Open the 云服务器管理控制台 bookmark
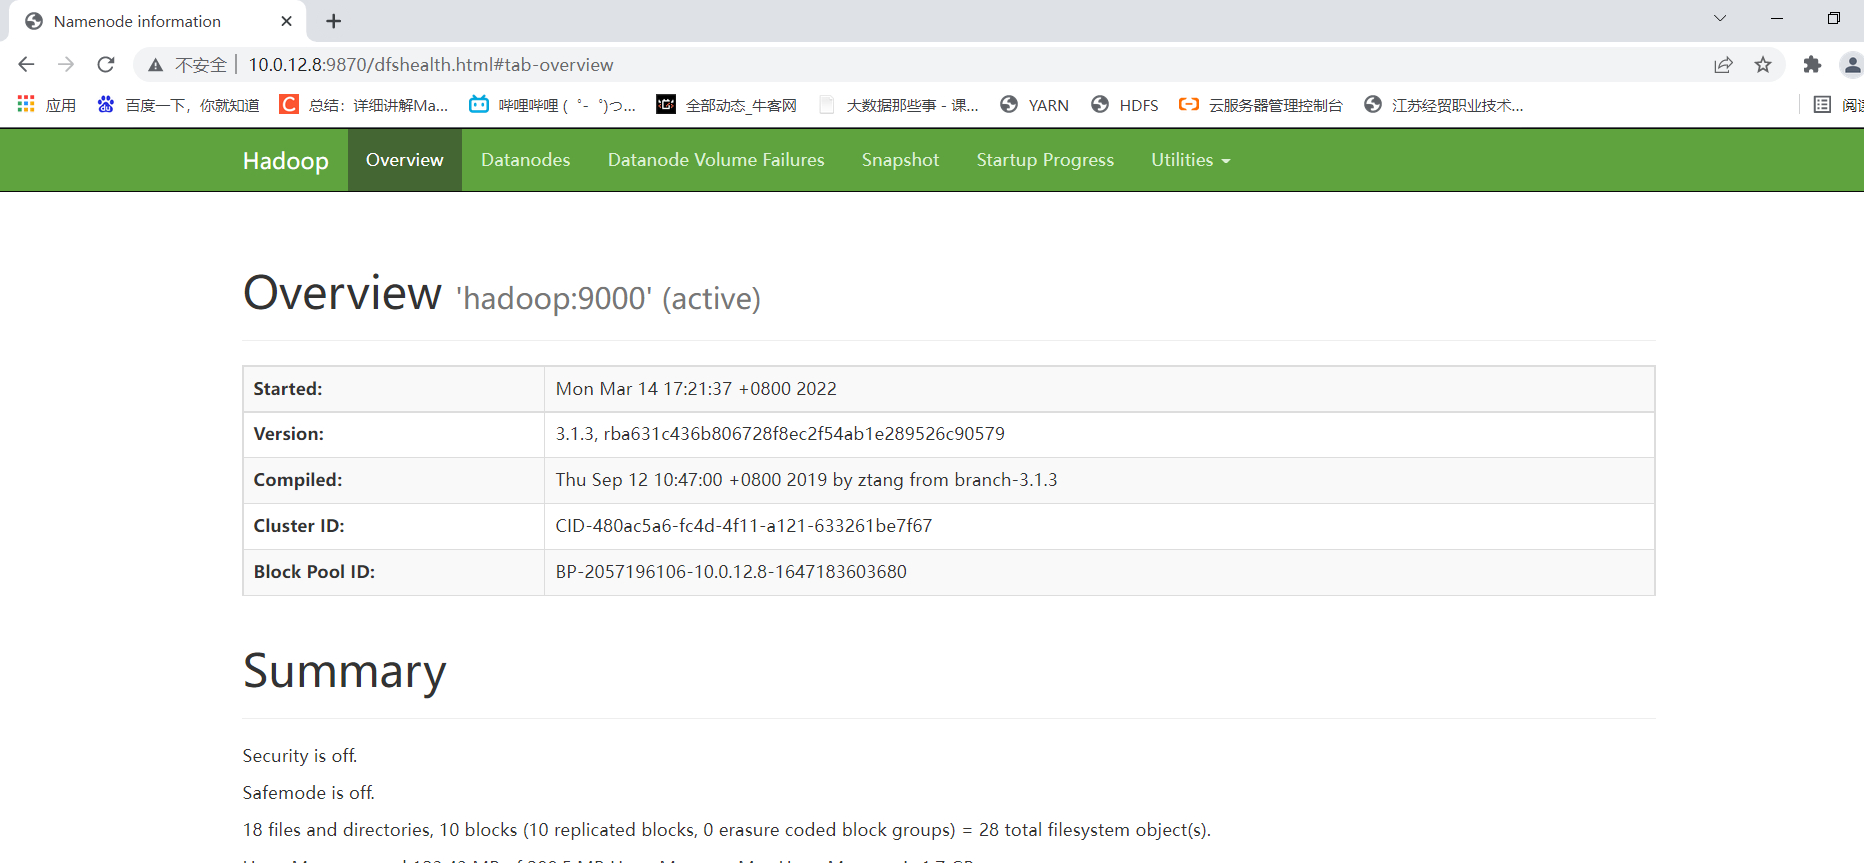Viewport: 1864px width, 863px height. point(1260,105)
